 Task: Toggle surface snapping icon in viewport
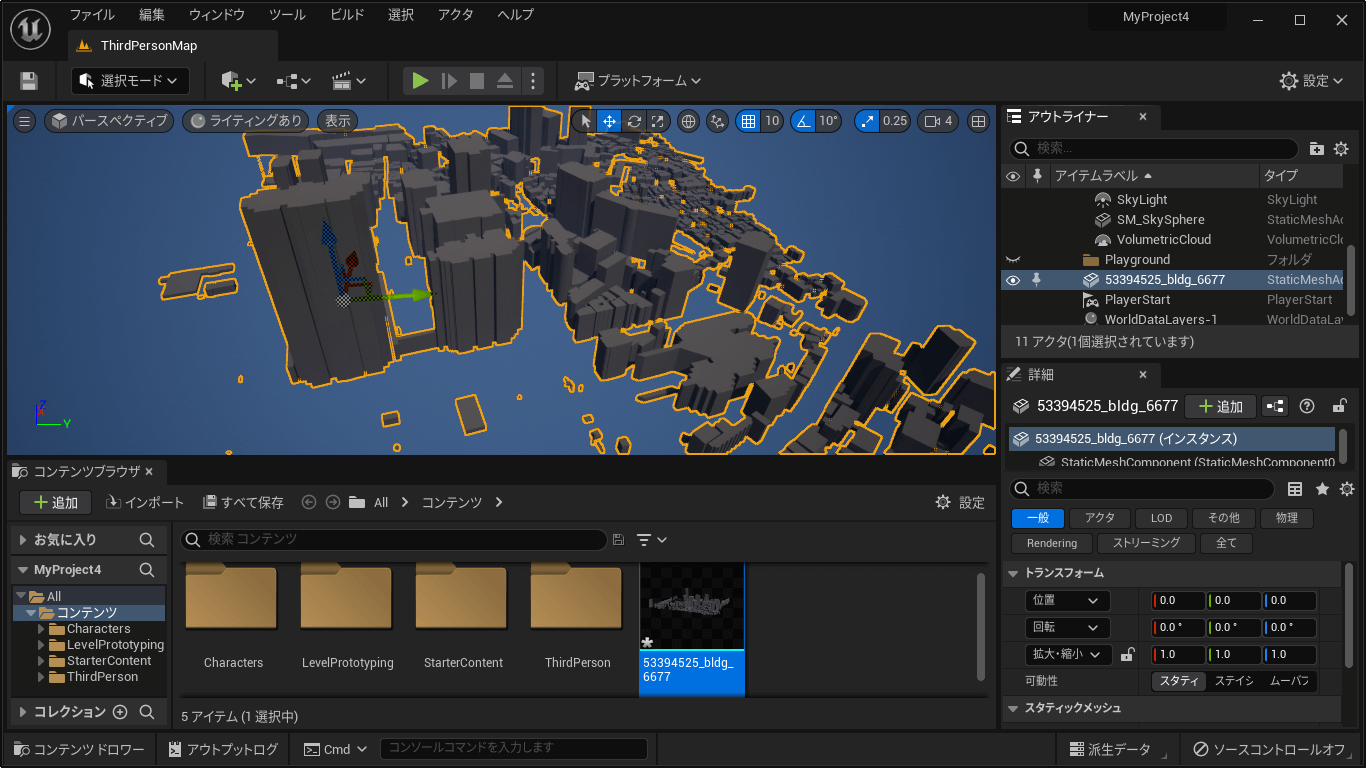[x=717, y=121]
